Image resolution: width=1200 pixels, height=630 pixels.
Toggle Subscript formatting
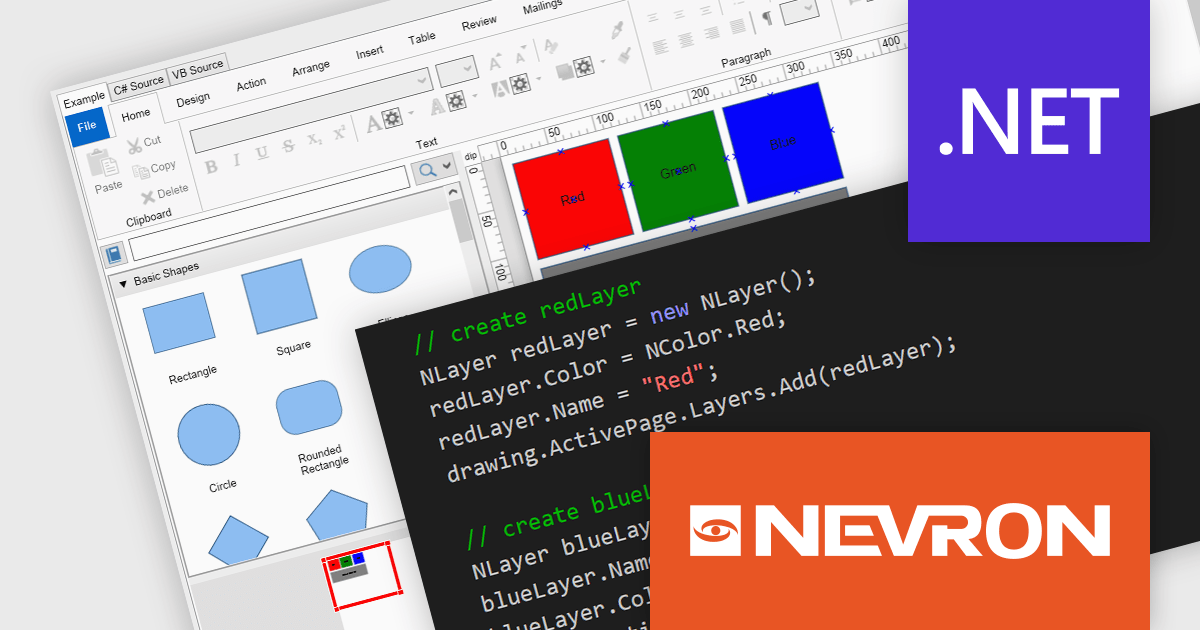[314, 140]
